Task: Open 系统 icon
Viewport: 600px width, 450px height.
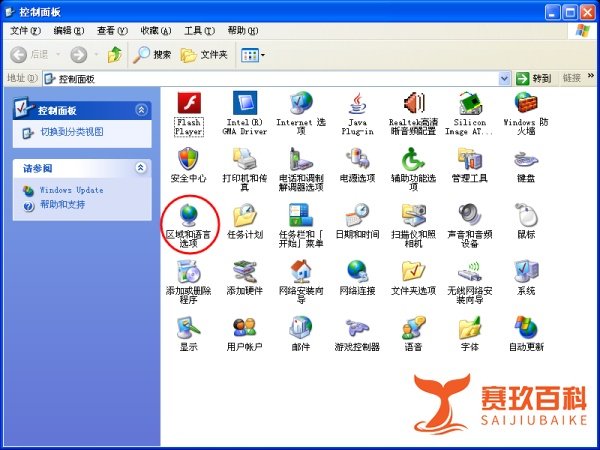Action: click(x=526, y=278)
